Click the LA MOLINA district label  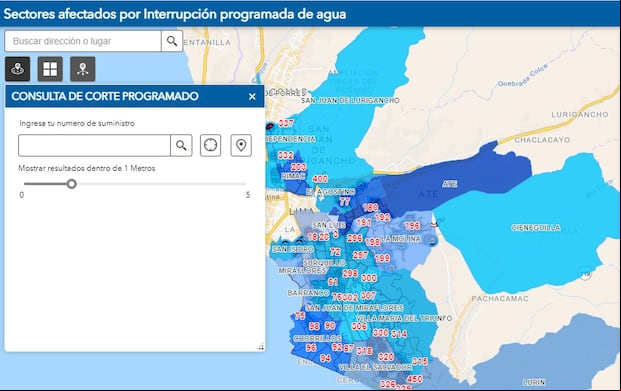pyautogui.click(x=401, y=238)
